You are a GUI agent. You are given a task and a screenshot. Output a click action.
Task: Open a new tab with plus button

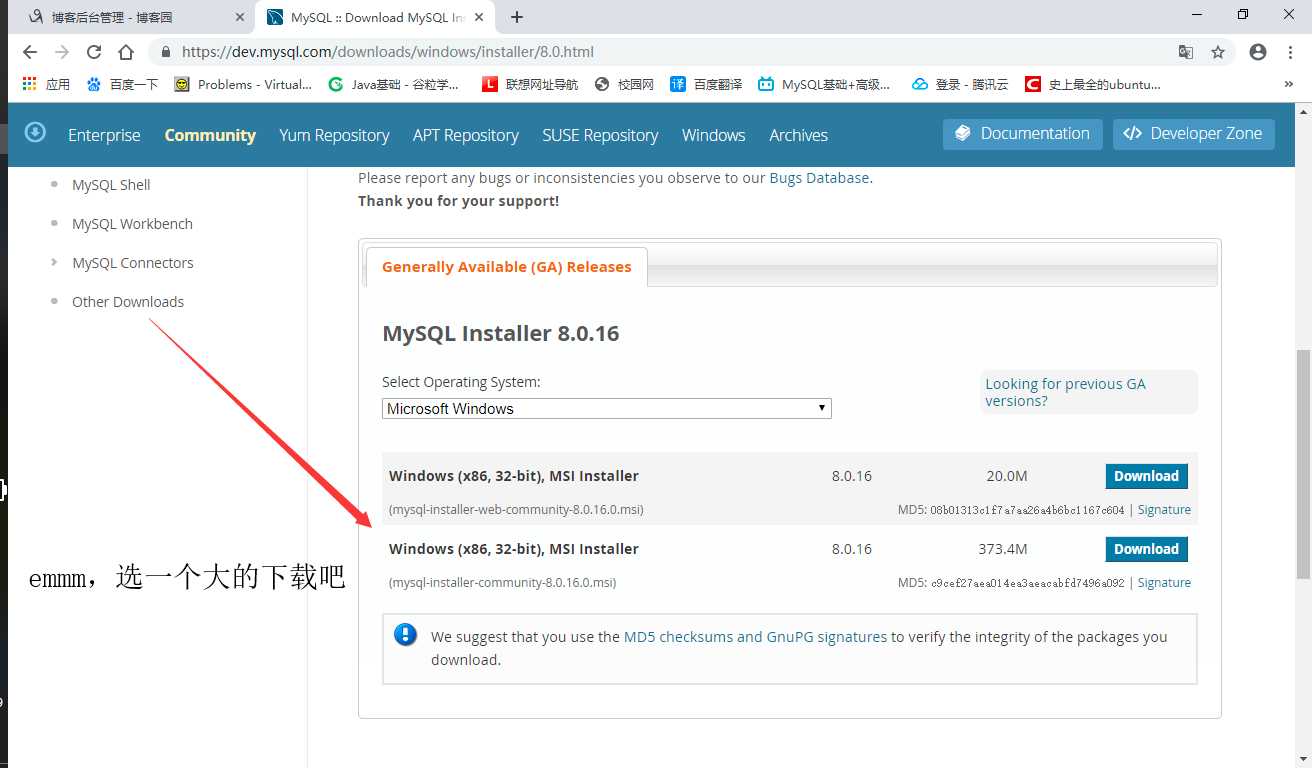click(517, 17)
